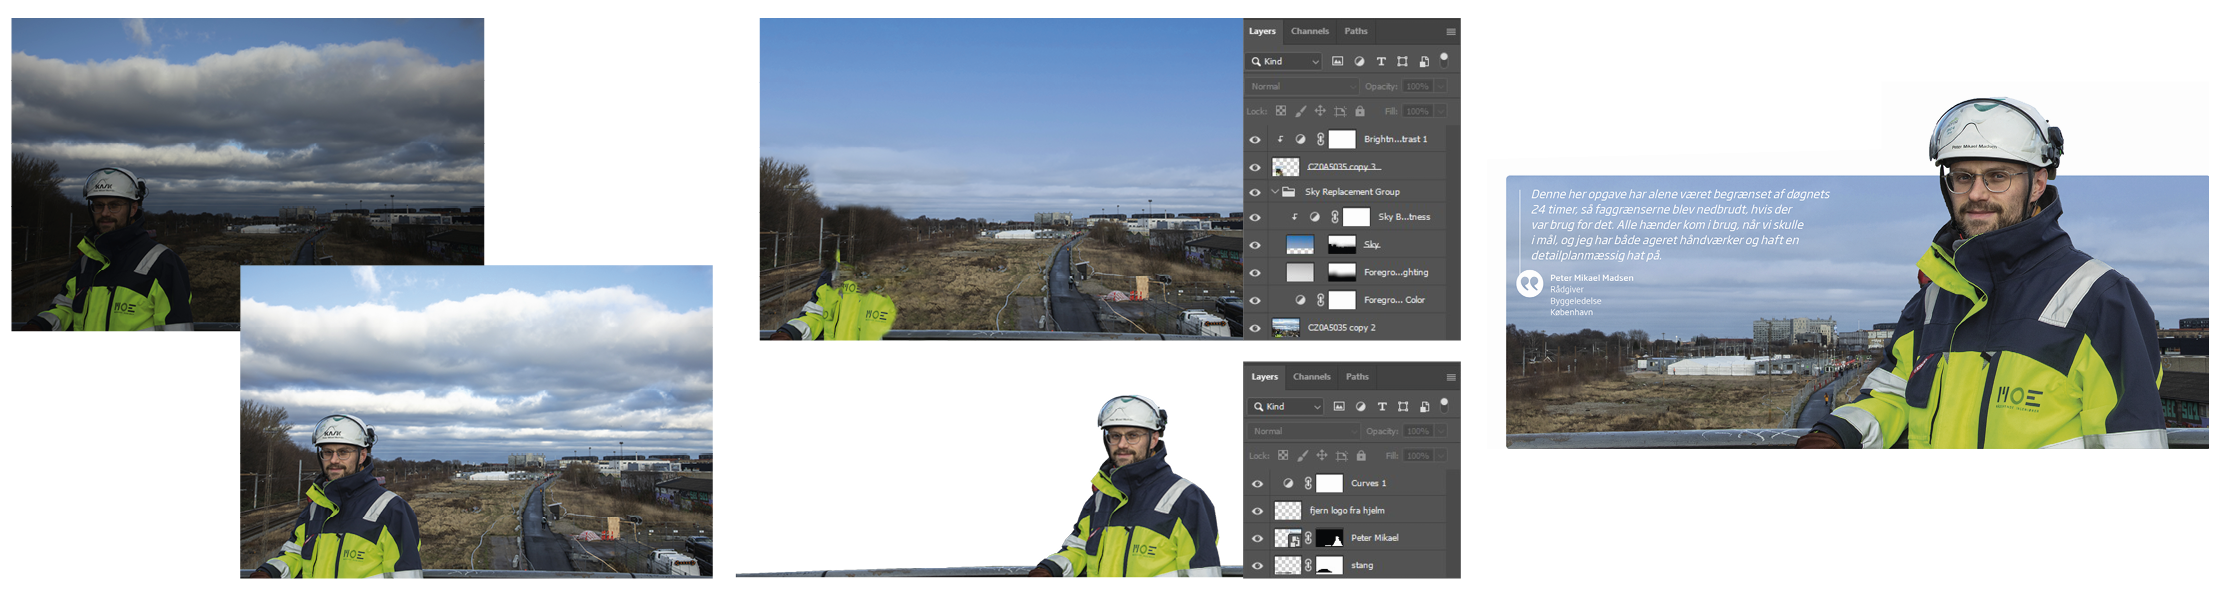Toggle visibility of Sky Replacement Group
Screen dimensions: 2220x596
point(1255,192)
